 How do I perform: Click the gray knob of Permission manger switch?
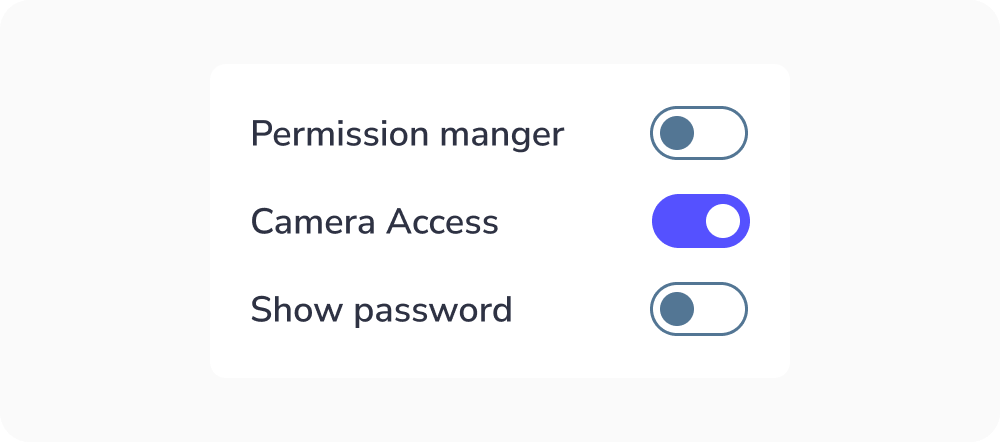pyautogui.click(x=677, y=133)
